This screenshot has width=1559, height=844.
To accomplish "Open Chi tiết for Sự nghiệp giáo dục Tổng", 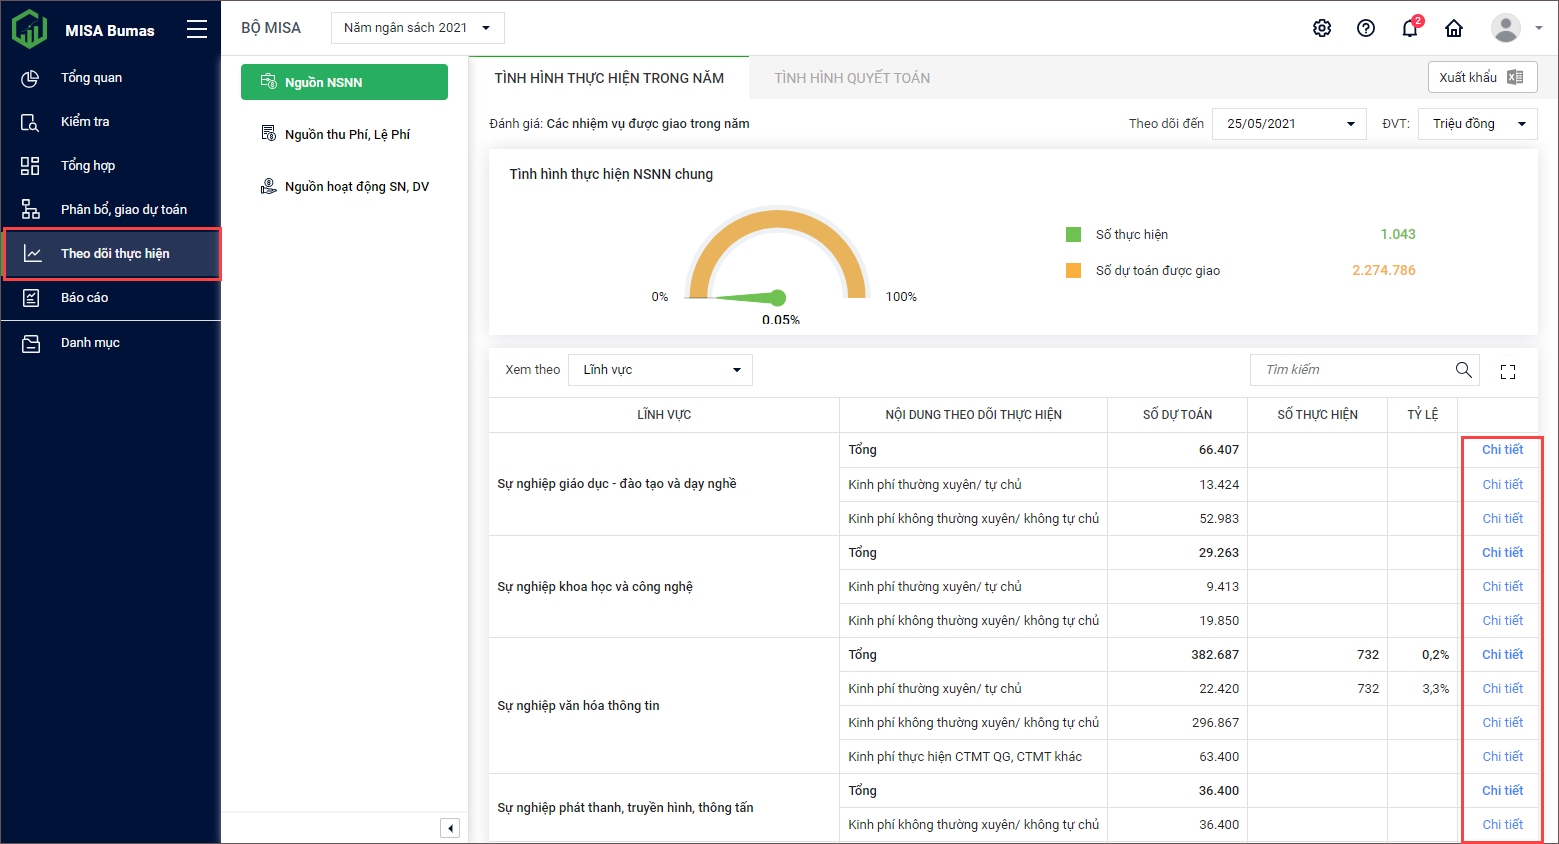I will click(x=1502, y=450).
